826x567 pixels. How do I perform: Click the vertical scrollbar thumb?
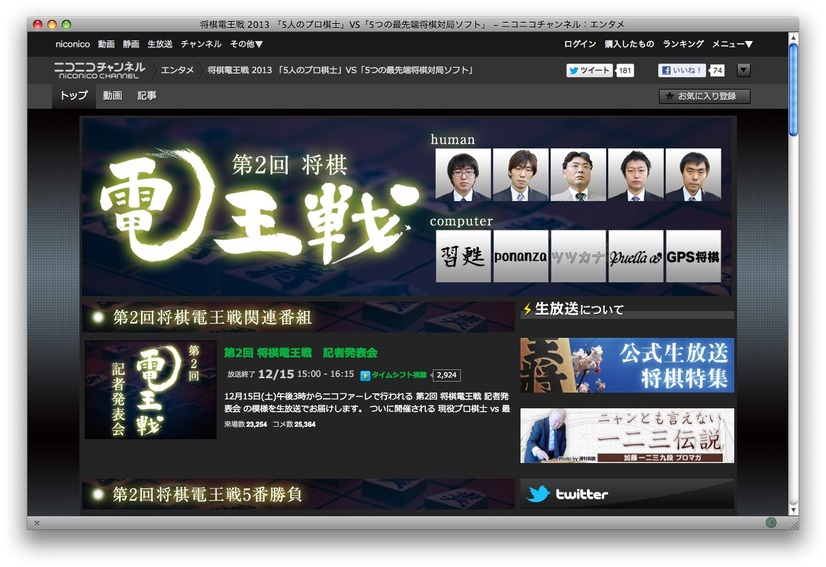coord(793,90)
